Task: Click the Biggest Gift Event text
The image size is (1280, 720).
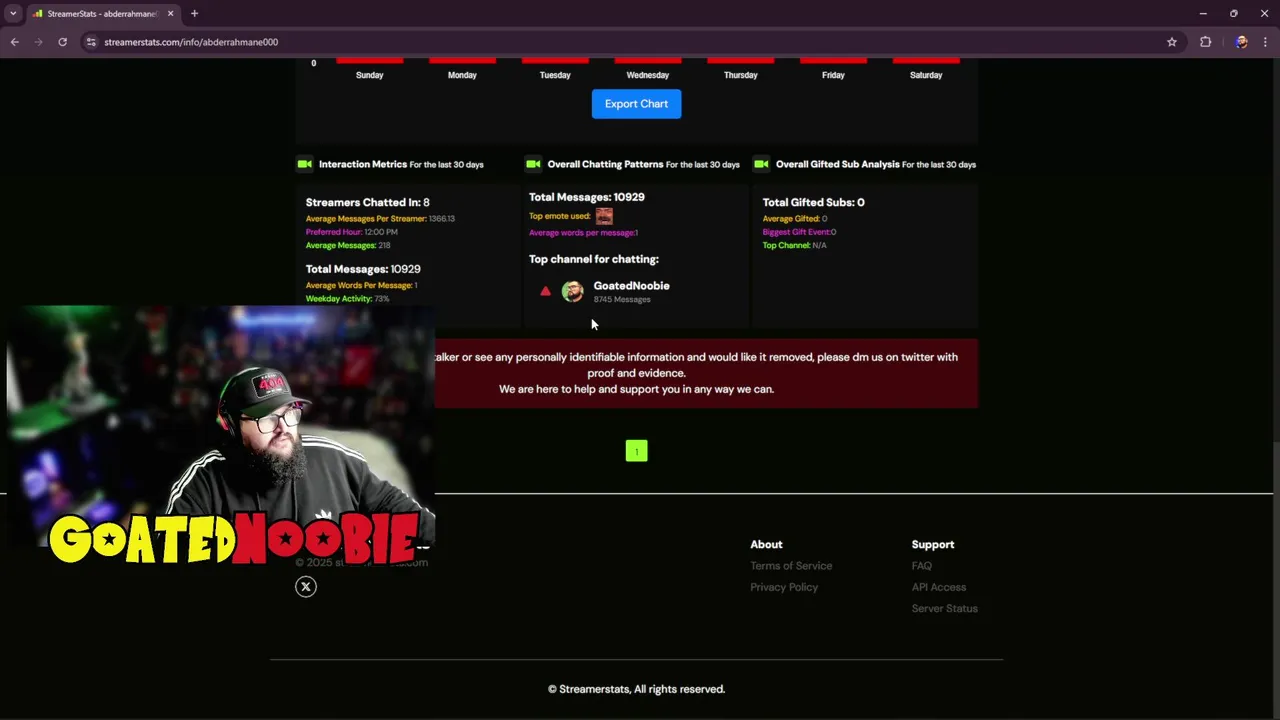Action: click(799, 232)
